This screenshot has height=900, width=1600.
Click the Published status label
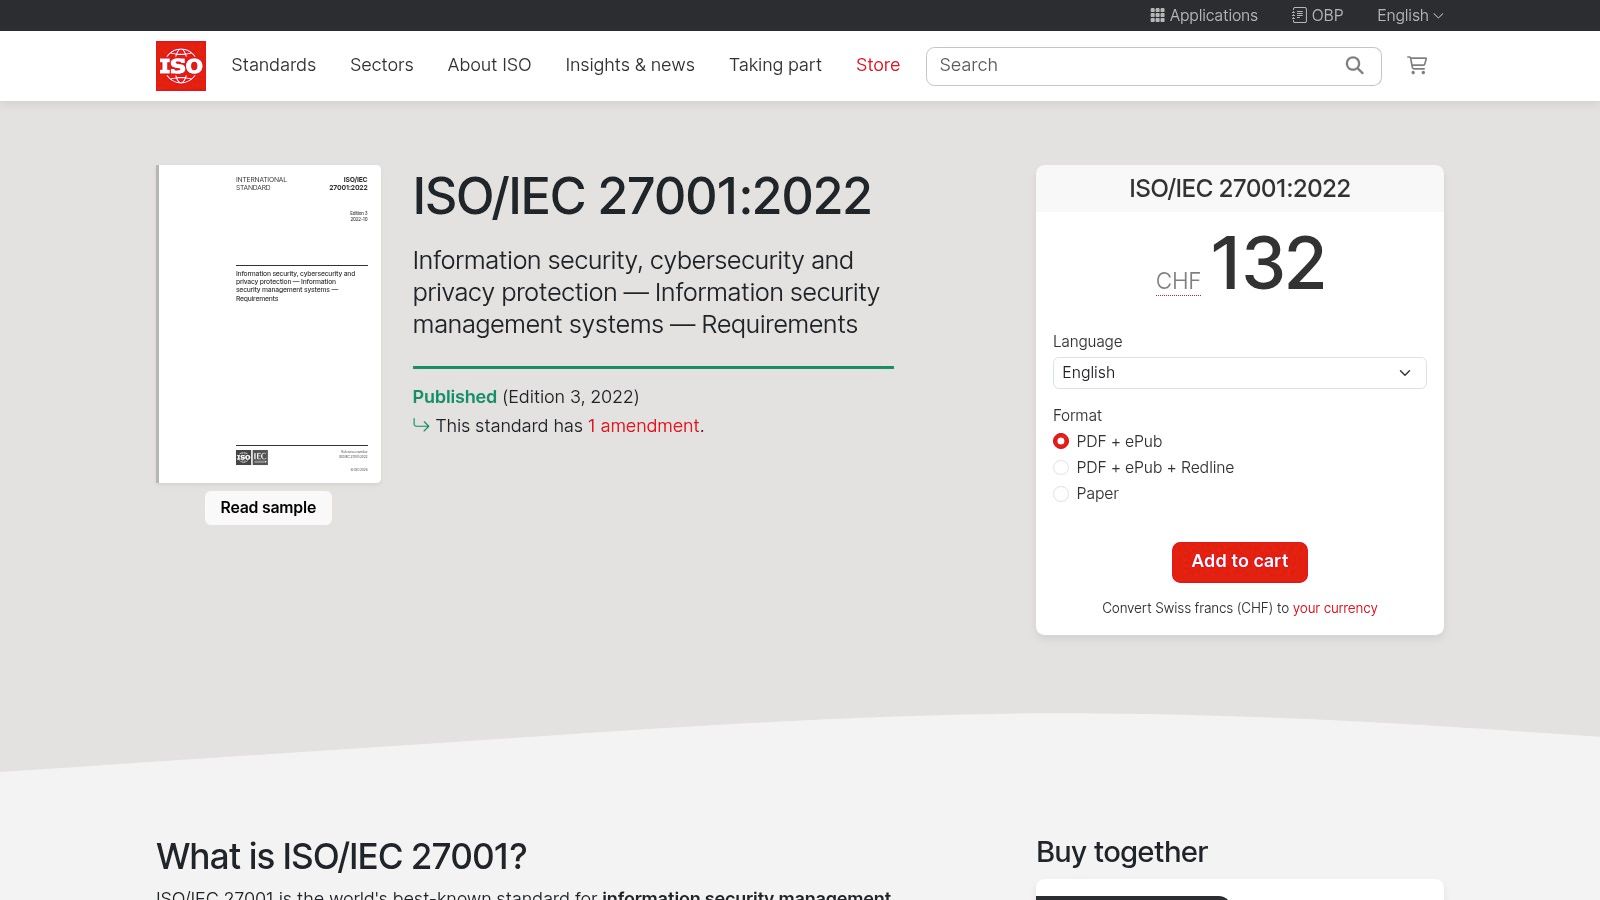455,397
